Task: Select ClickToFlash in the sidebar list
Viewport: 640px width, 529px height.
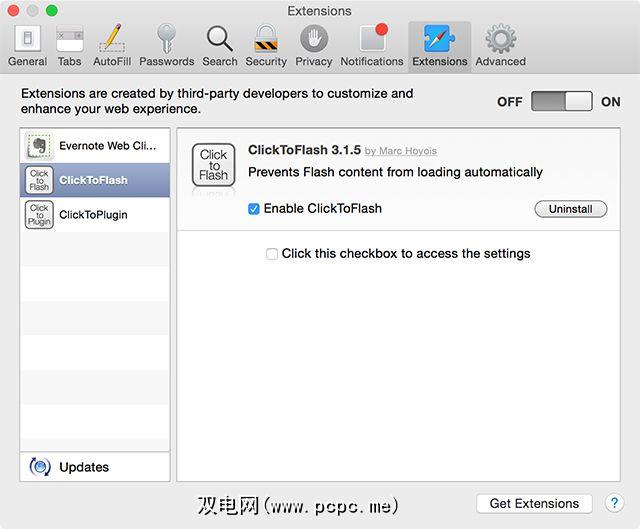Action: [95, 180]
